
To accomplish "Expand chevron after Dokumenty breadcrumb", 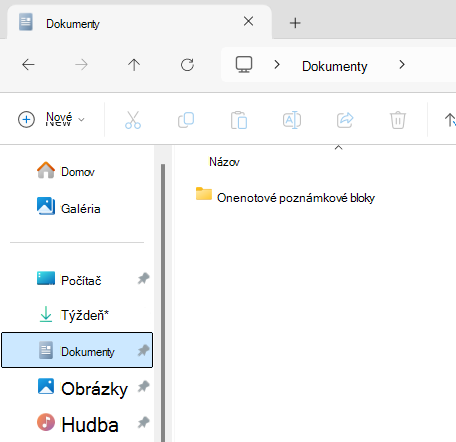I will [x=402, y=64].
